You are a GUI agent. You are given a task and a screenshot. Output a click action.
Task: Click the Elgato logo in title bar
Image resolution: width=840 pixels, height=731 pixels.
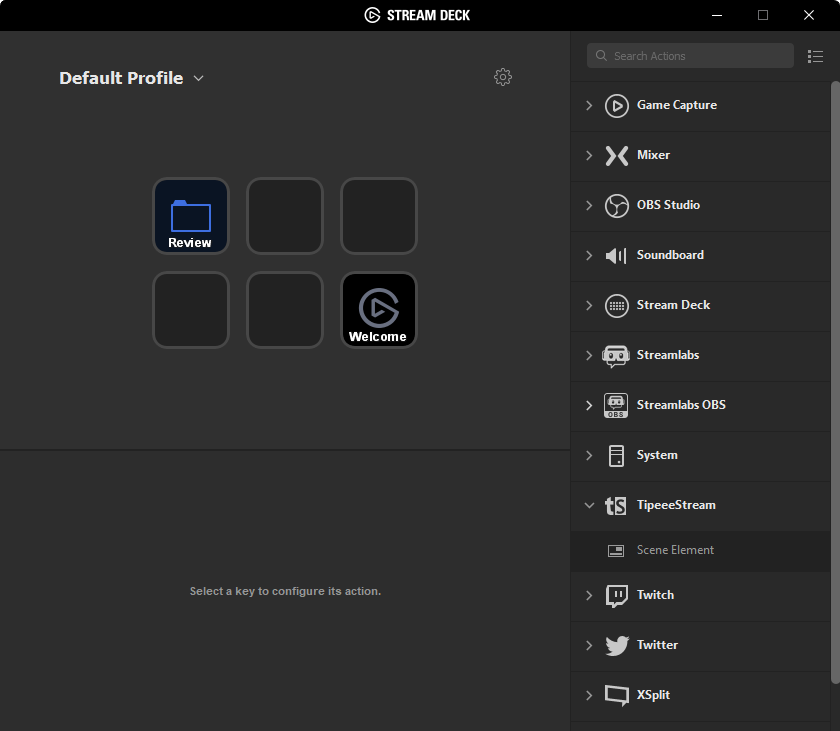tap(372, 15)
